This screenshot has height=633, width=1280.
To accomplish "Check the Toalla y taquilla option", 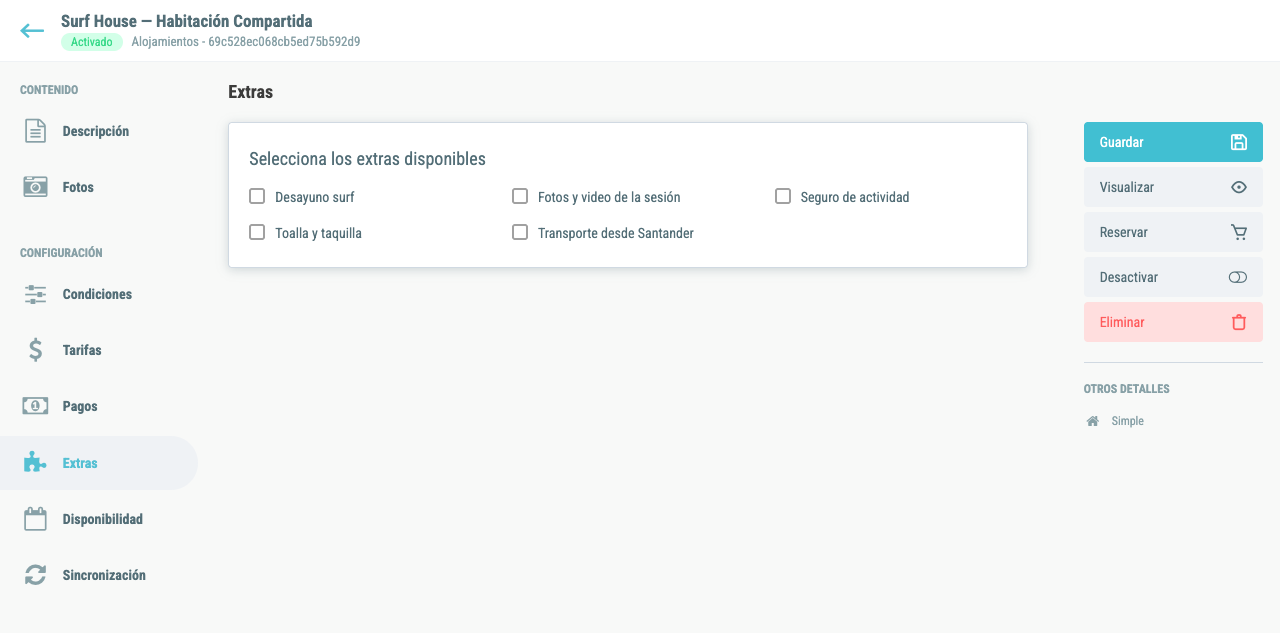I will click(x=257, y=232).
